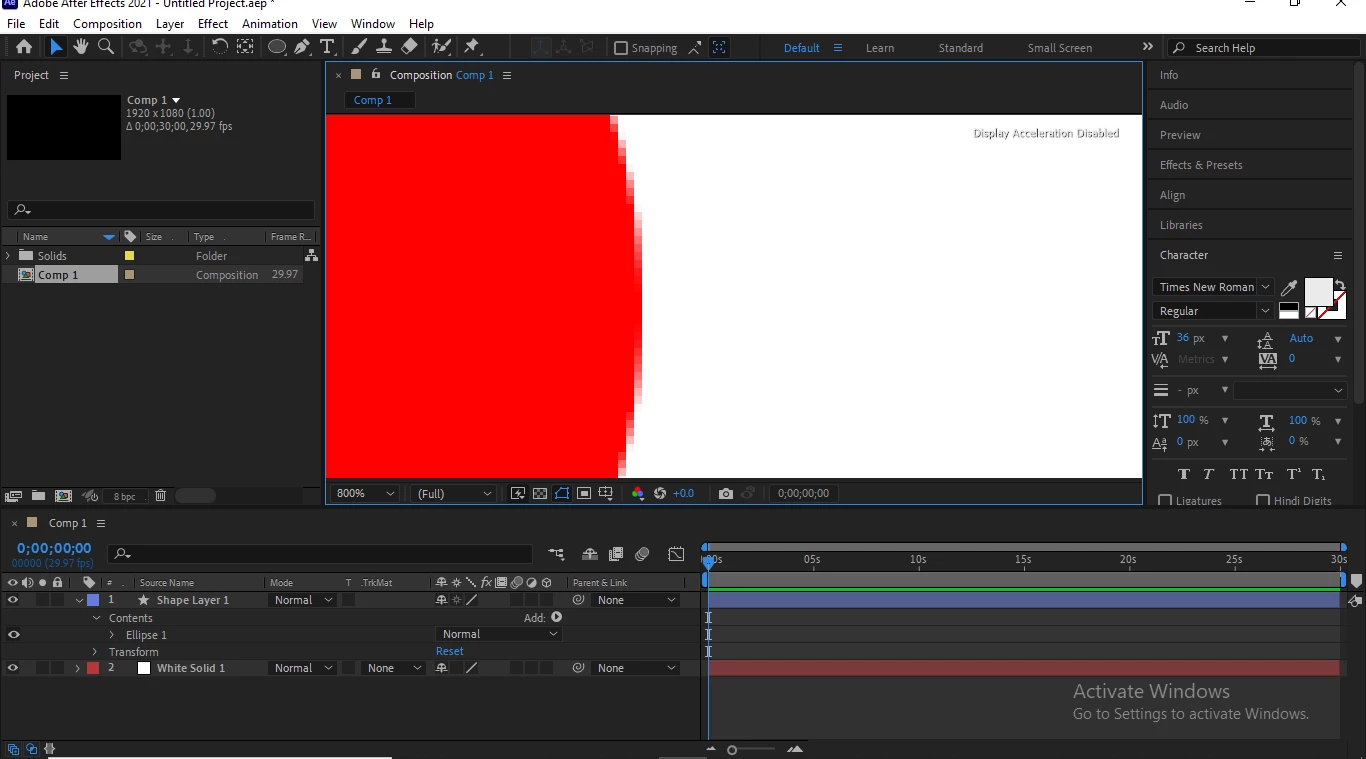The height and width of the screenshot is (759, 1366).
Task: Select the Selection arrow tool
Action: click(x=55, y=47)
